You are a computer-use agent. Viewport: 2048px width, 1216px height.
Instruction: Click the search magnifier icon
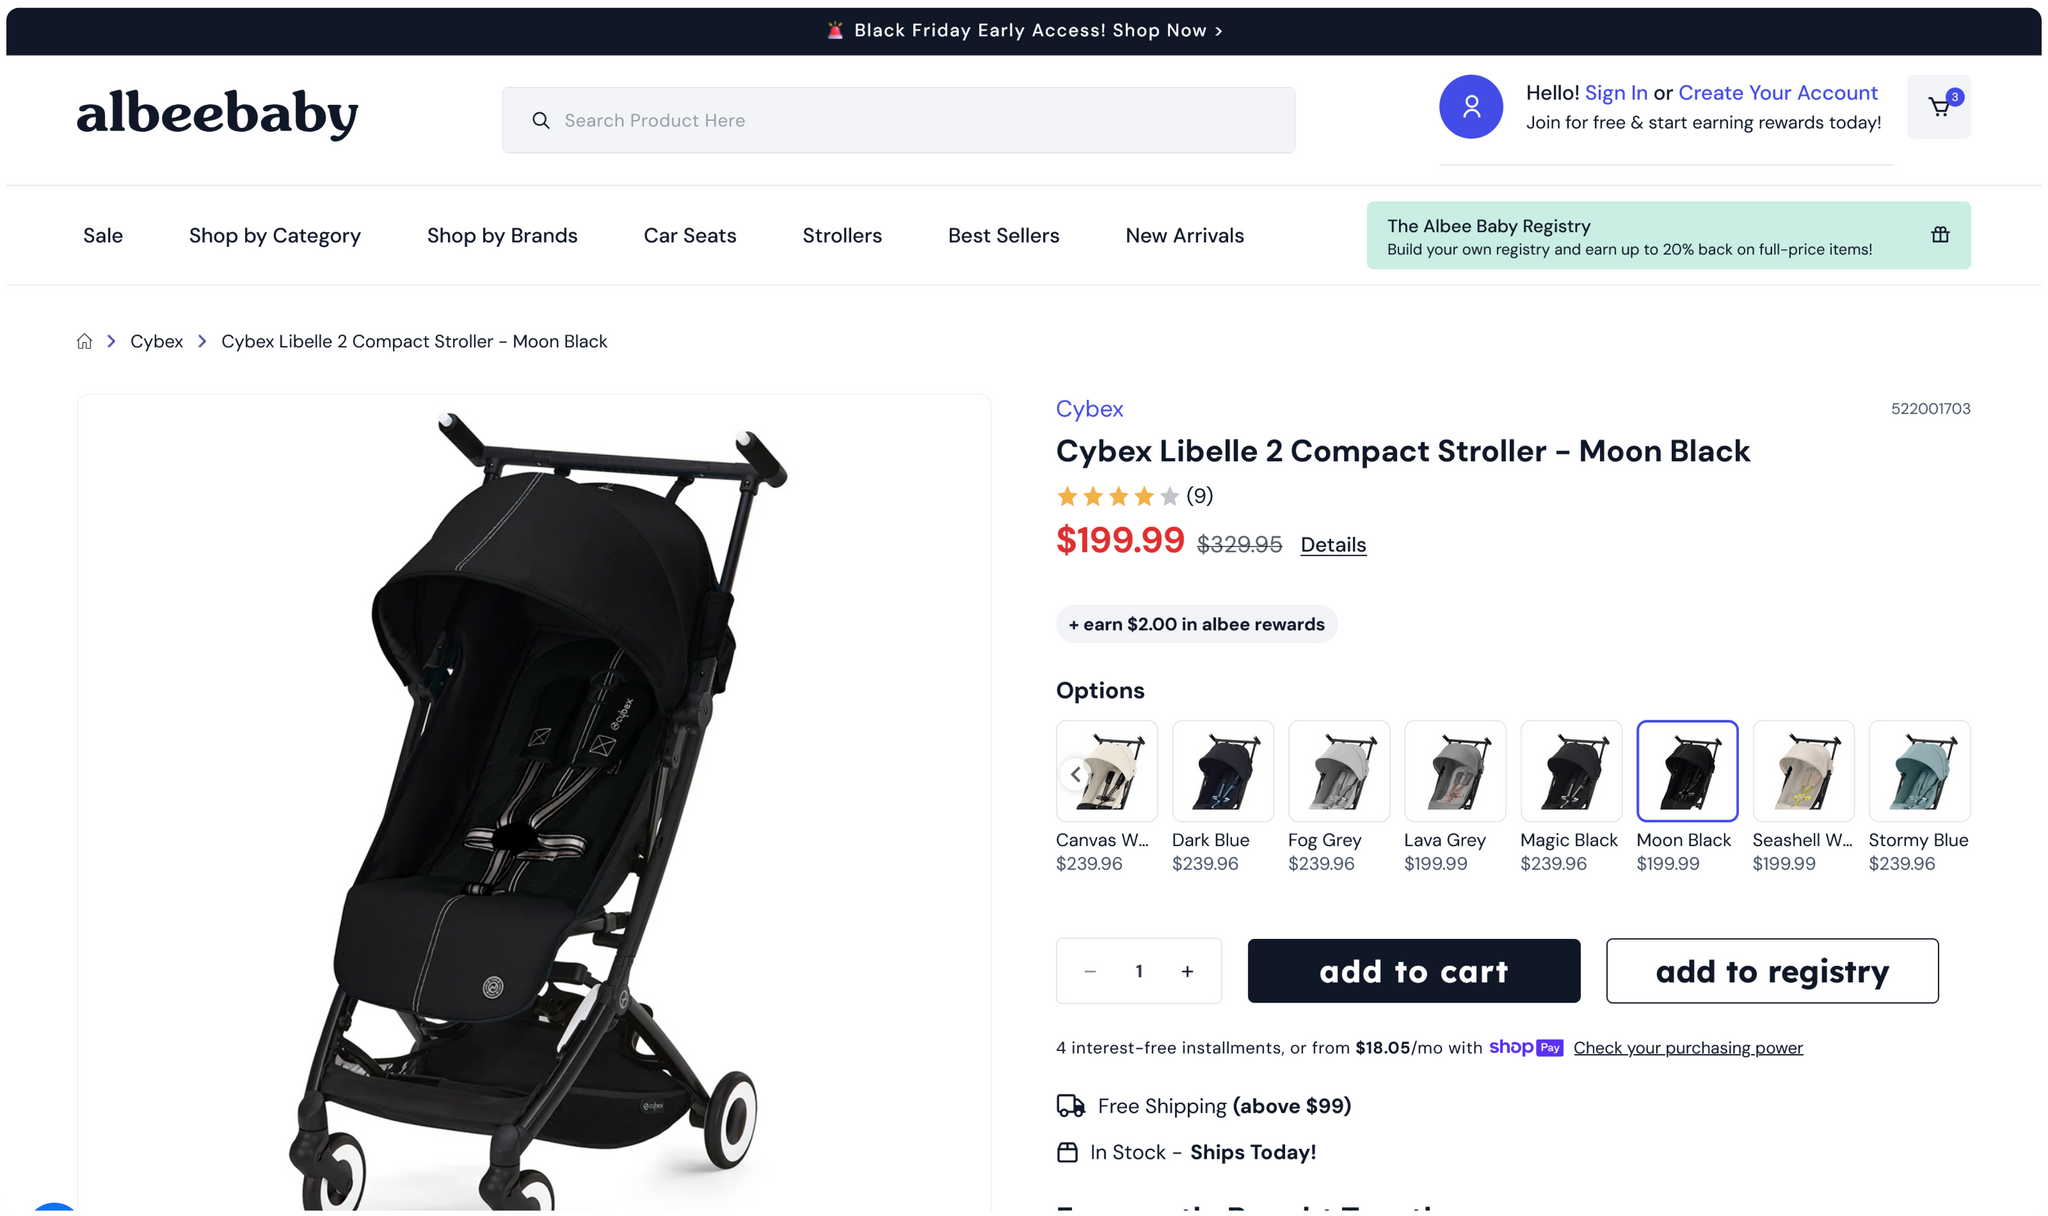(x=541, y=121)
